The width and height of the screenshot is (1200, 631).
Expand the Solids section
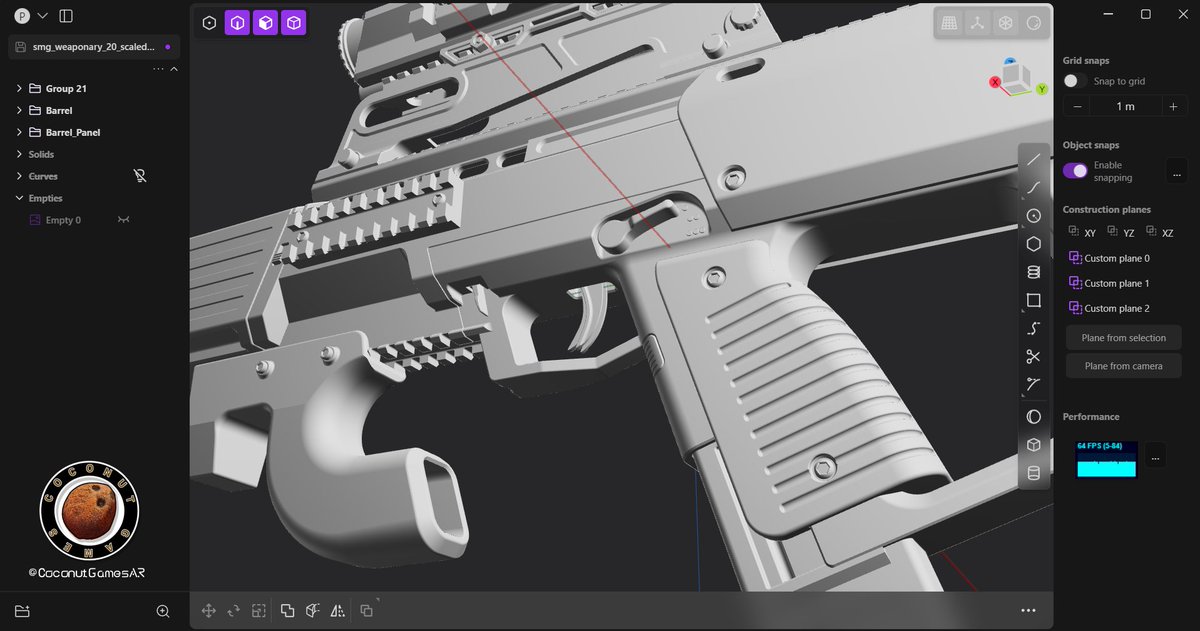point(19,154)
